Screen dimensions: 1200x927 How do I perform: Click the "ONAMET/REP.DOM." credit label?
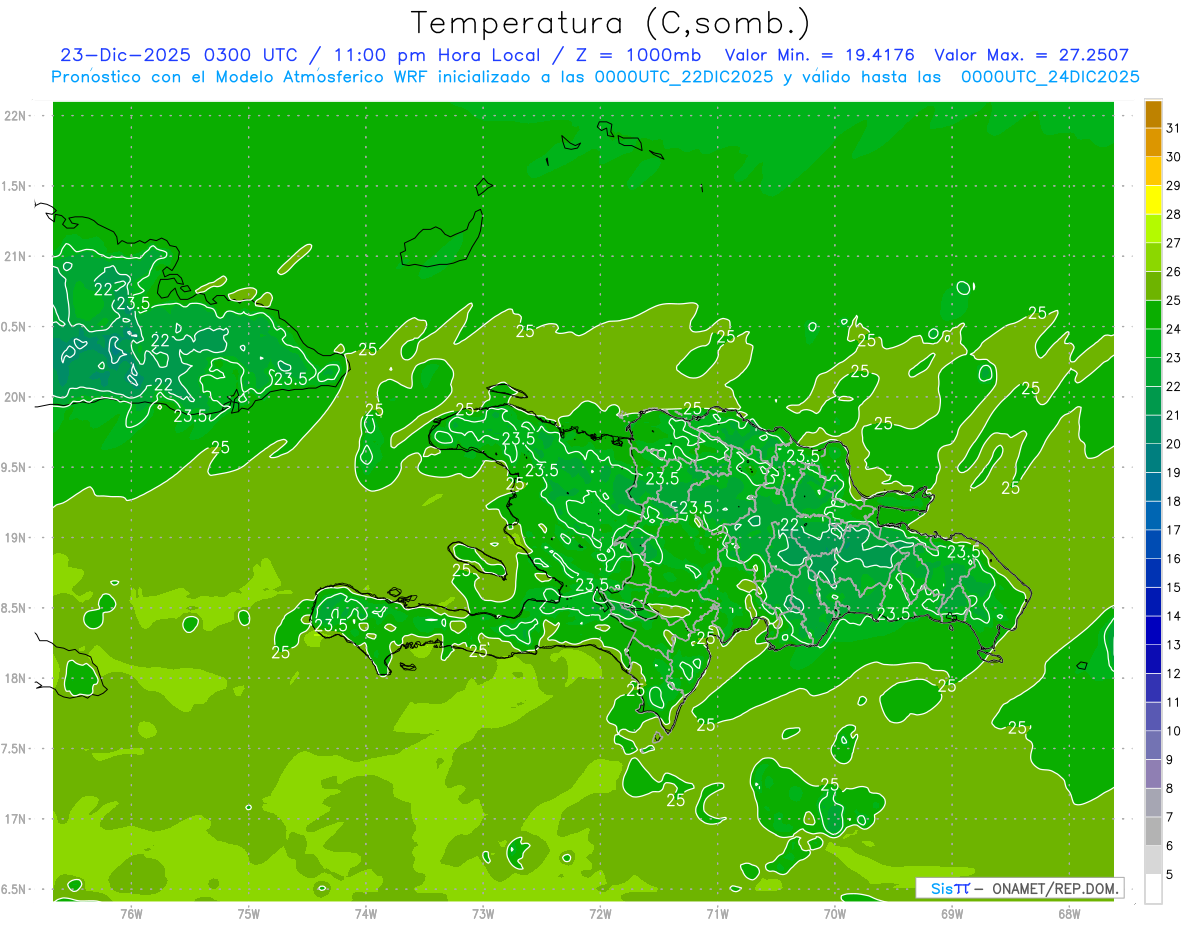pyautogui.click(x=1056, y=888)
